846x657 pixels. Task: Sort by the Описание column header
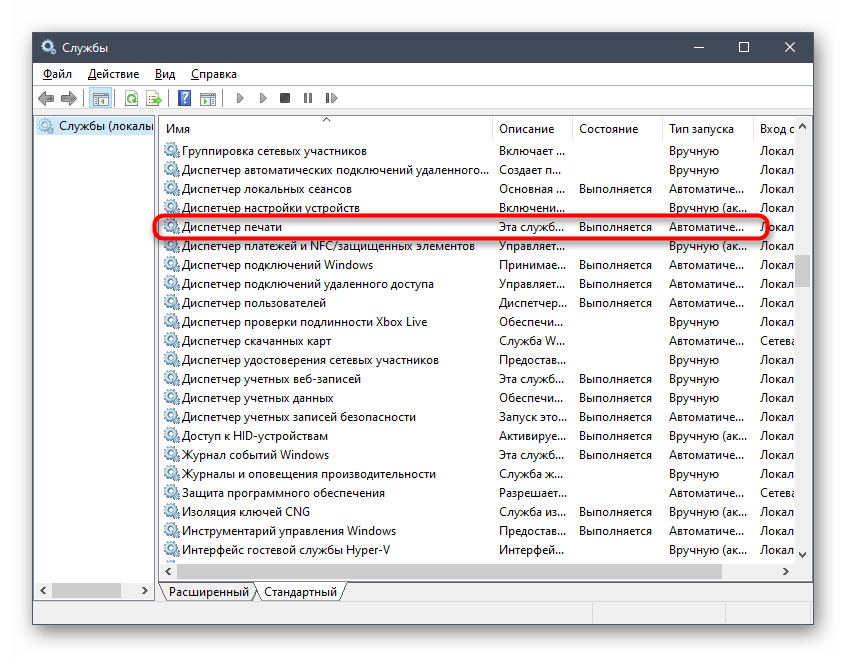(532, 129)
